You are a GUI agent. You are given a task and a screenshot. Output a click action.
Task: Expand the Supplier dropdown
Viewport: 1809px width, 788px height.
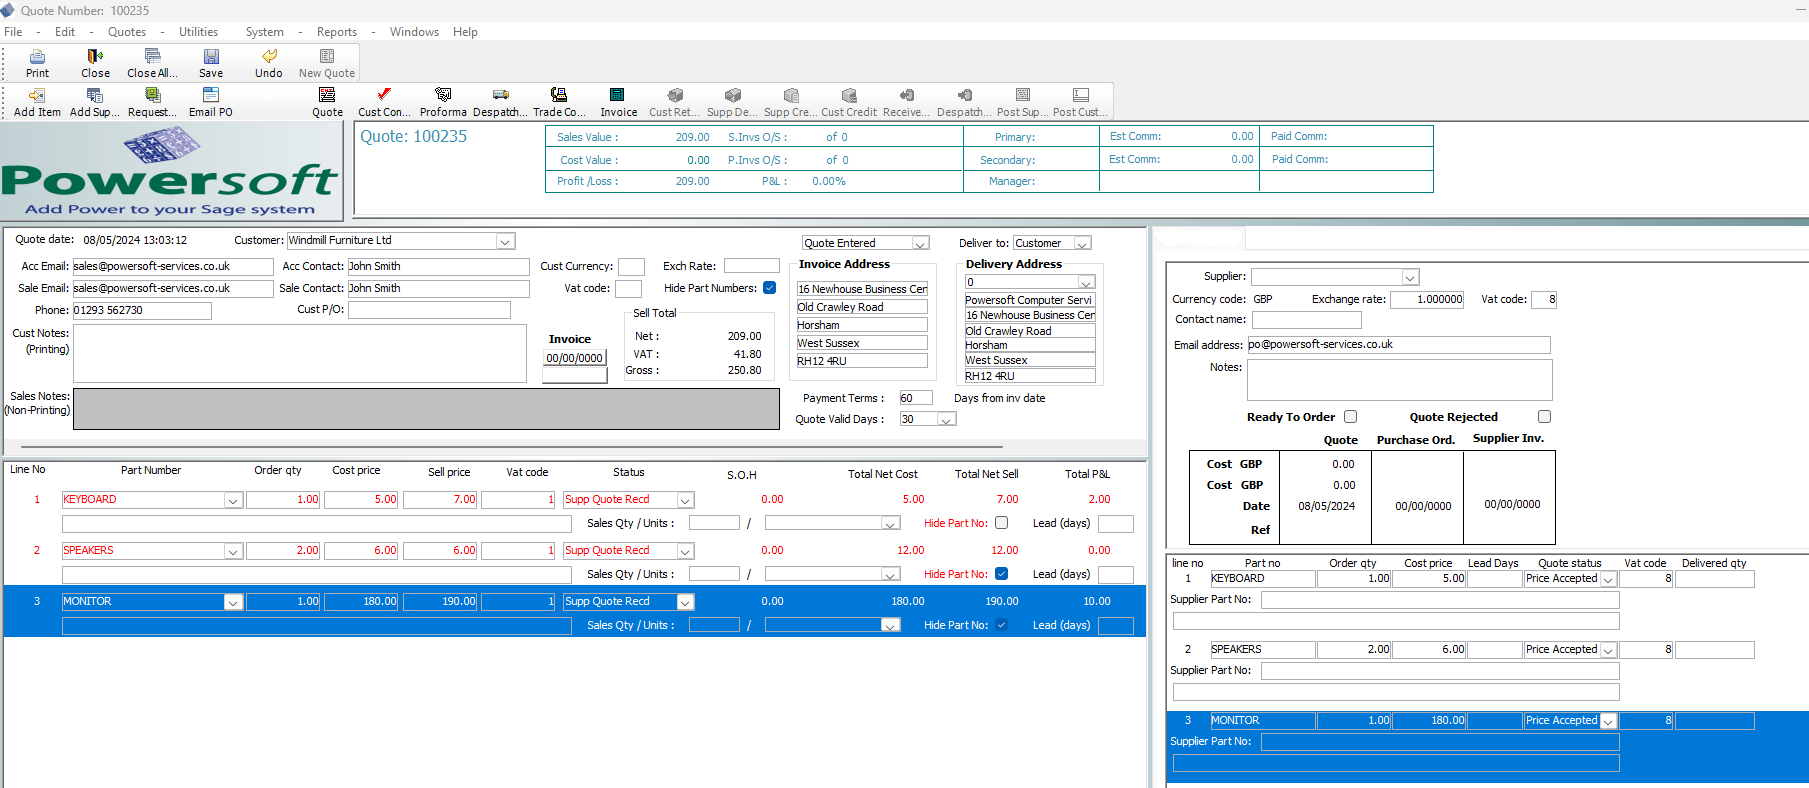tap(1409, 277)
